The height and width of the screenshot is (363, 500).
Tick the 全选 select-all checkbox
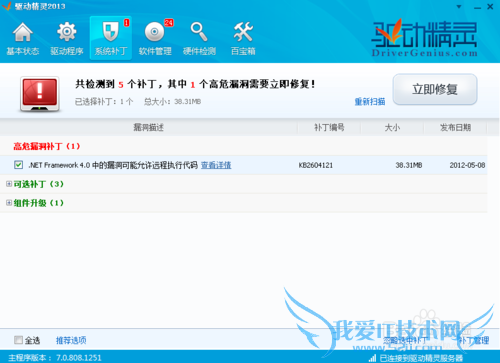point(18,340)
